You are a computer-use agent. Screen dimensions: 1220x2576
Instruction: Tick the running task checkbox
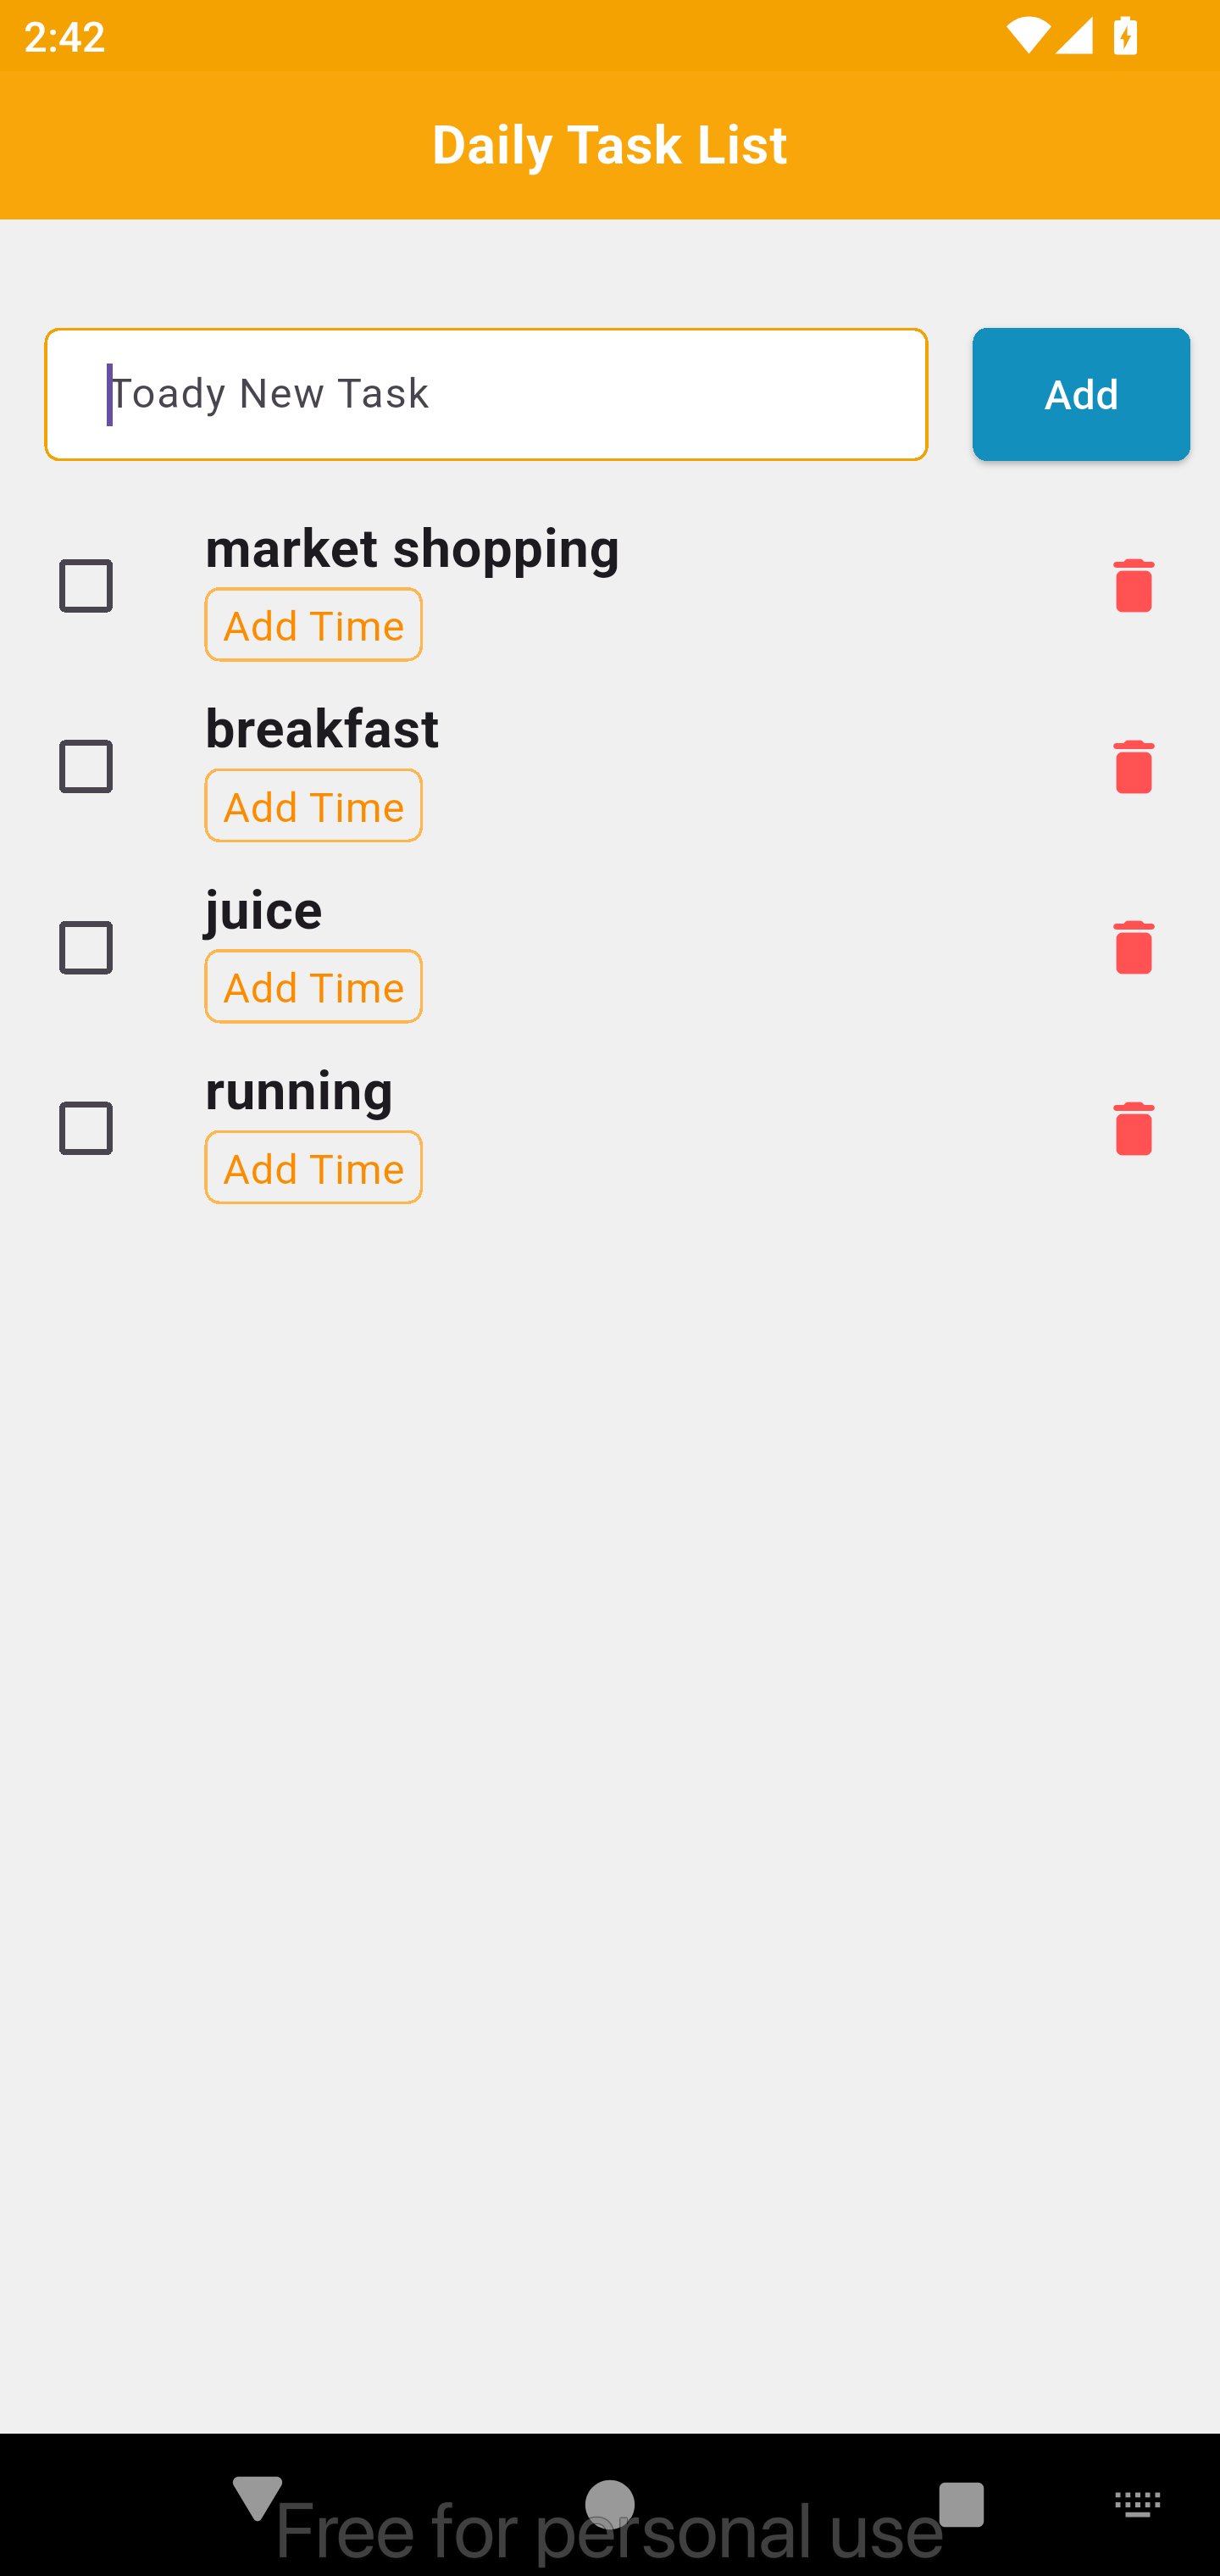[x=86, y=1128]
